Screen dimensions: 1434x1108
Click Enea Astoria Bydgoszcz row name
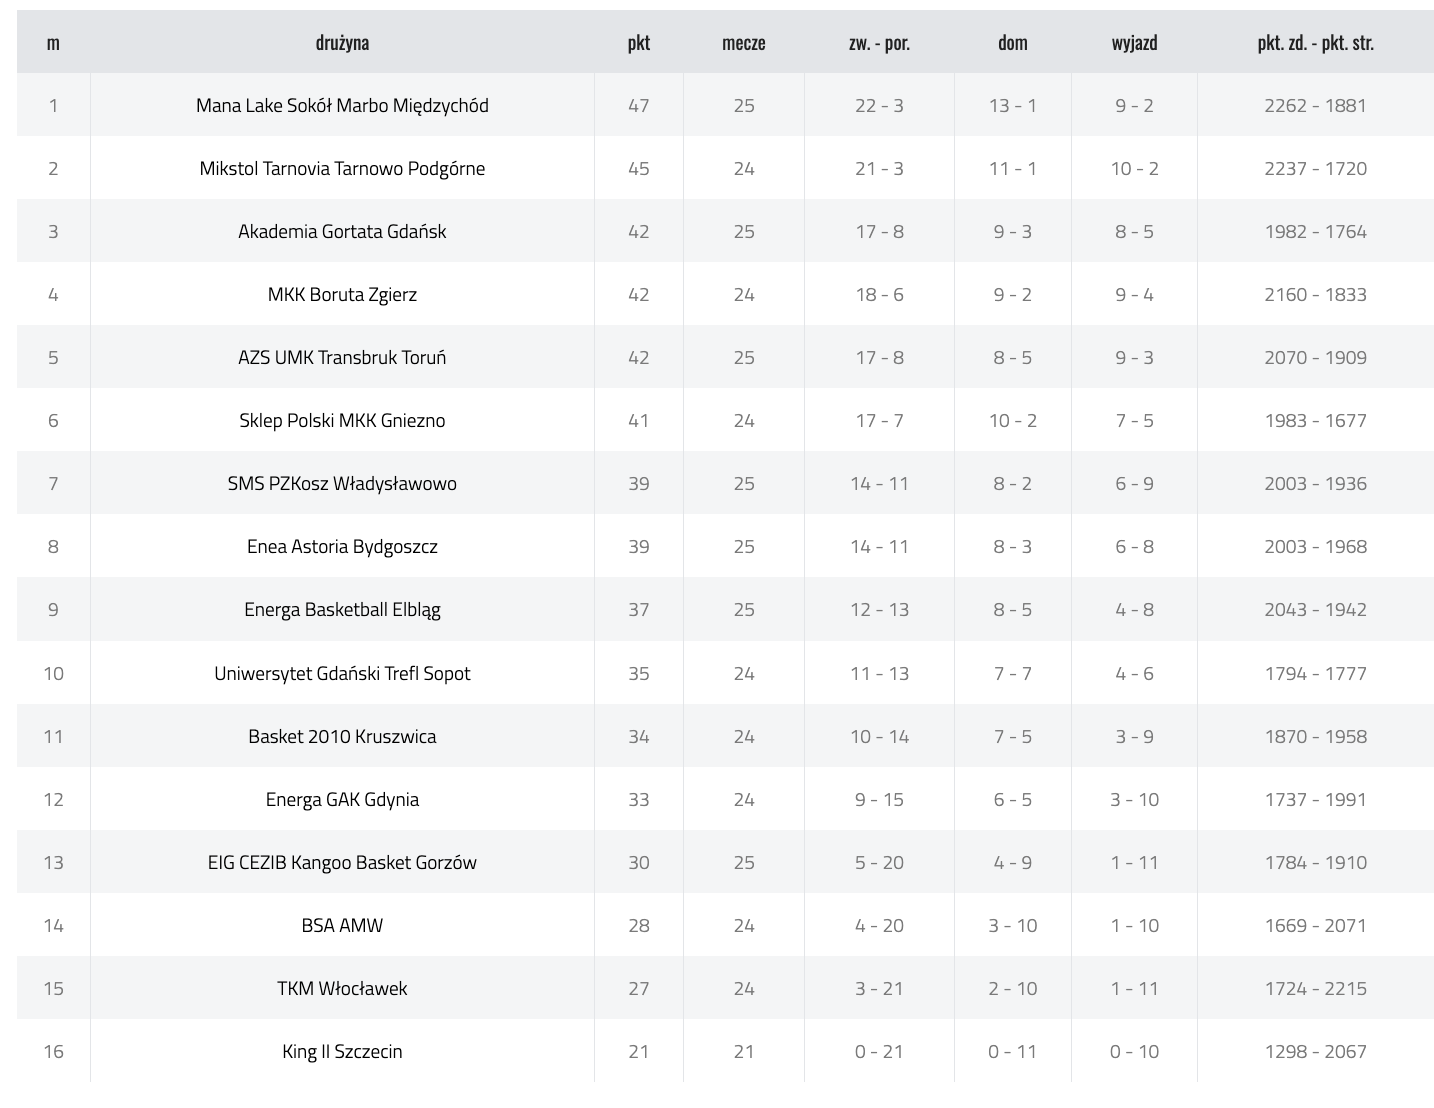pos(342,546)
